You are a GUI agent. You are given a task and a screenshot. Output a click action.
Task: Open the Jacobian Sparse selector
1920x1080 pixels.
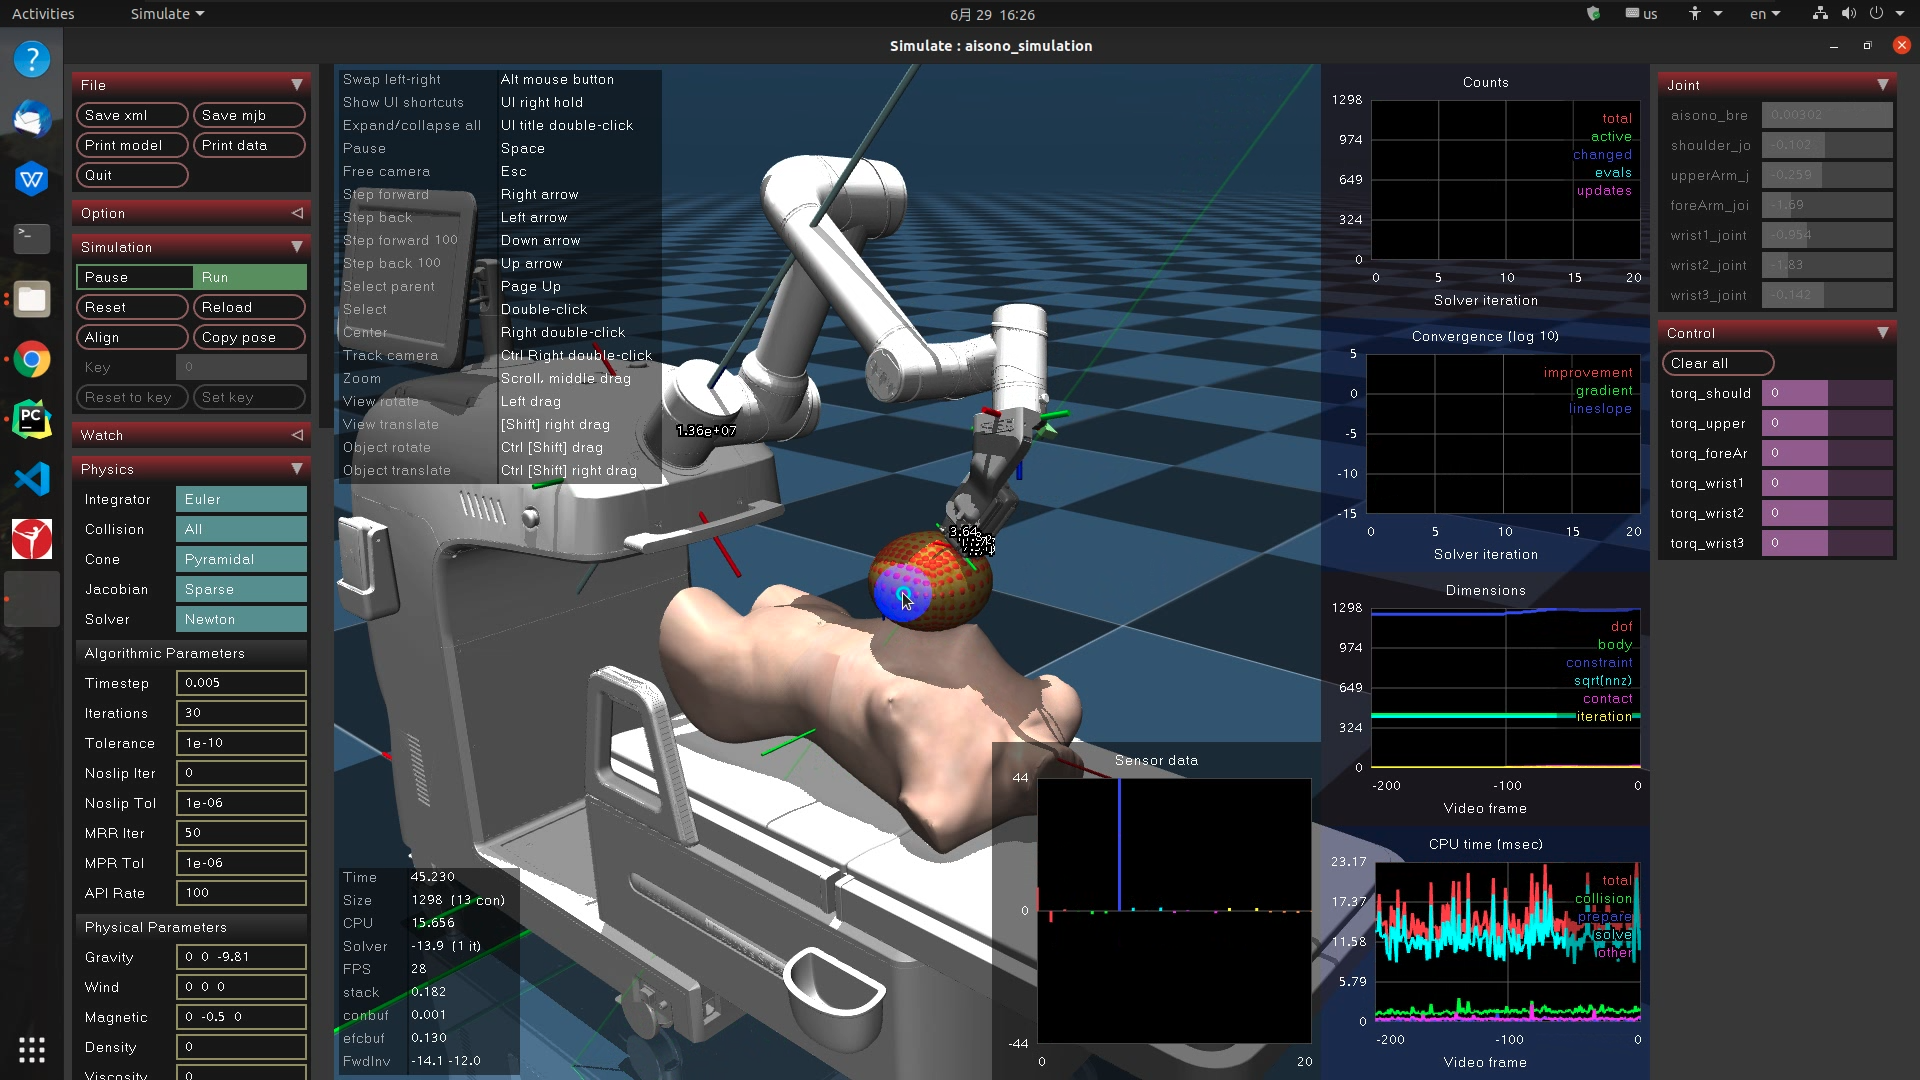click(x=241, y=589)
